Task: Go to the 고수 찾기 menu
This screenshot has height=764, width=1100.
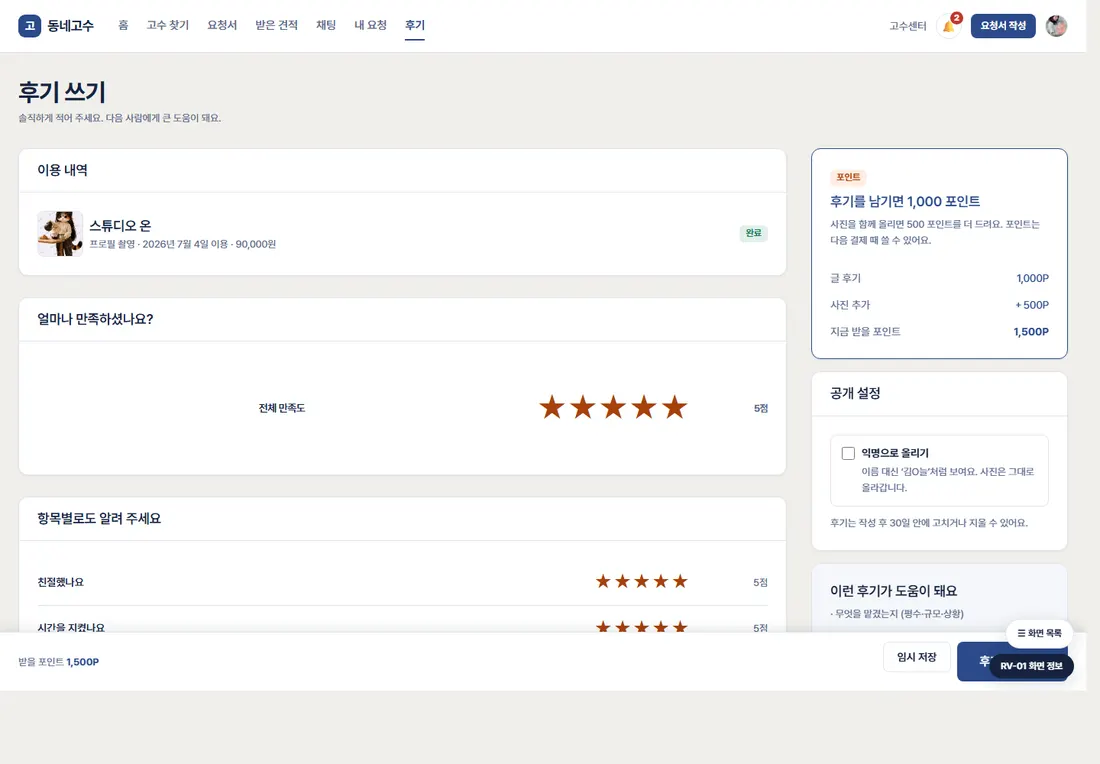Action: 168,25
